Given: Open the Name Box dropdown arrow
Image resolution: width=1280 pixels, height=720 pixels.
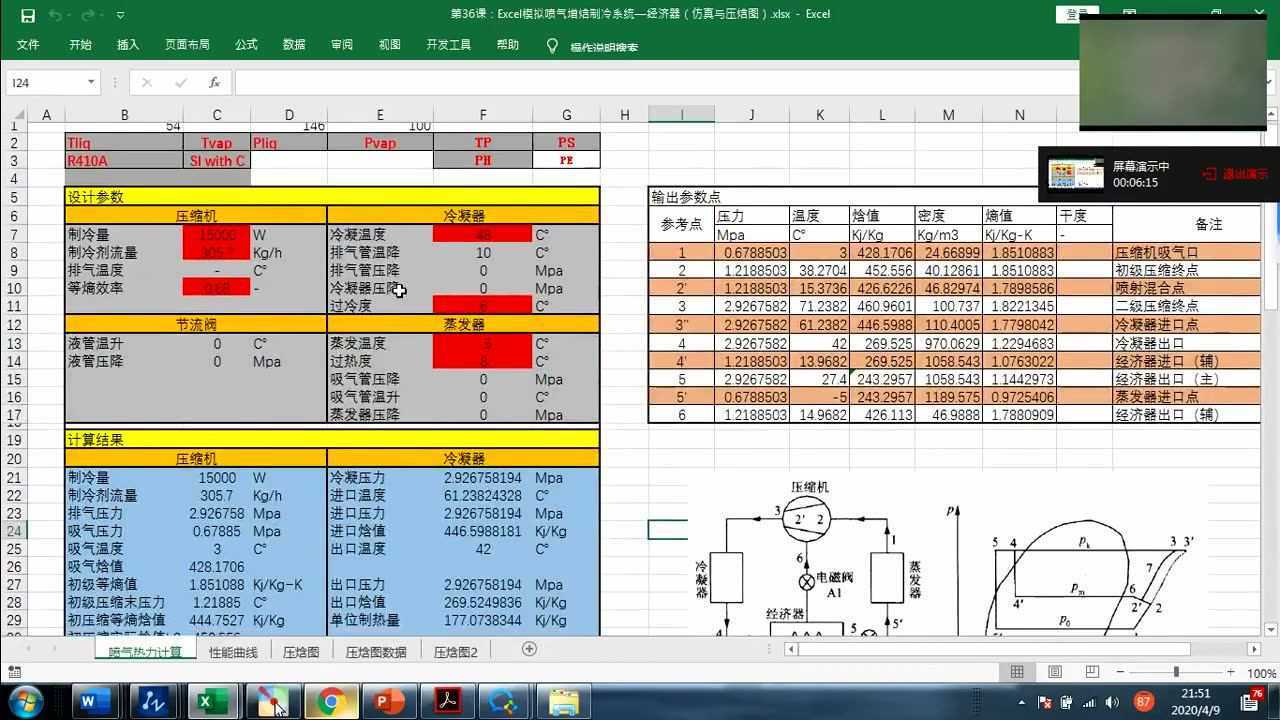Looking at the screenshot, I should point(92,82).
